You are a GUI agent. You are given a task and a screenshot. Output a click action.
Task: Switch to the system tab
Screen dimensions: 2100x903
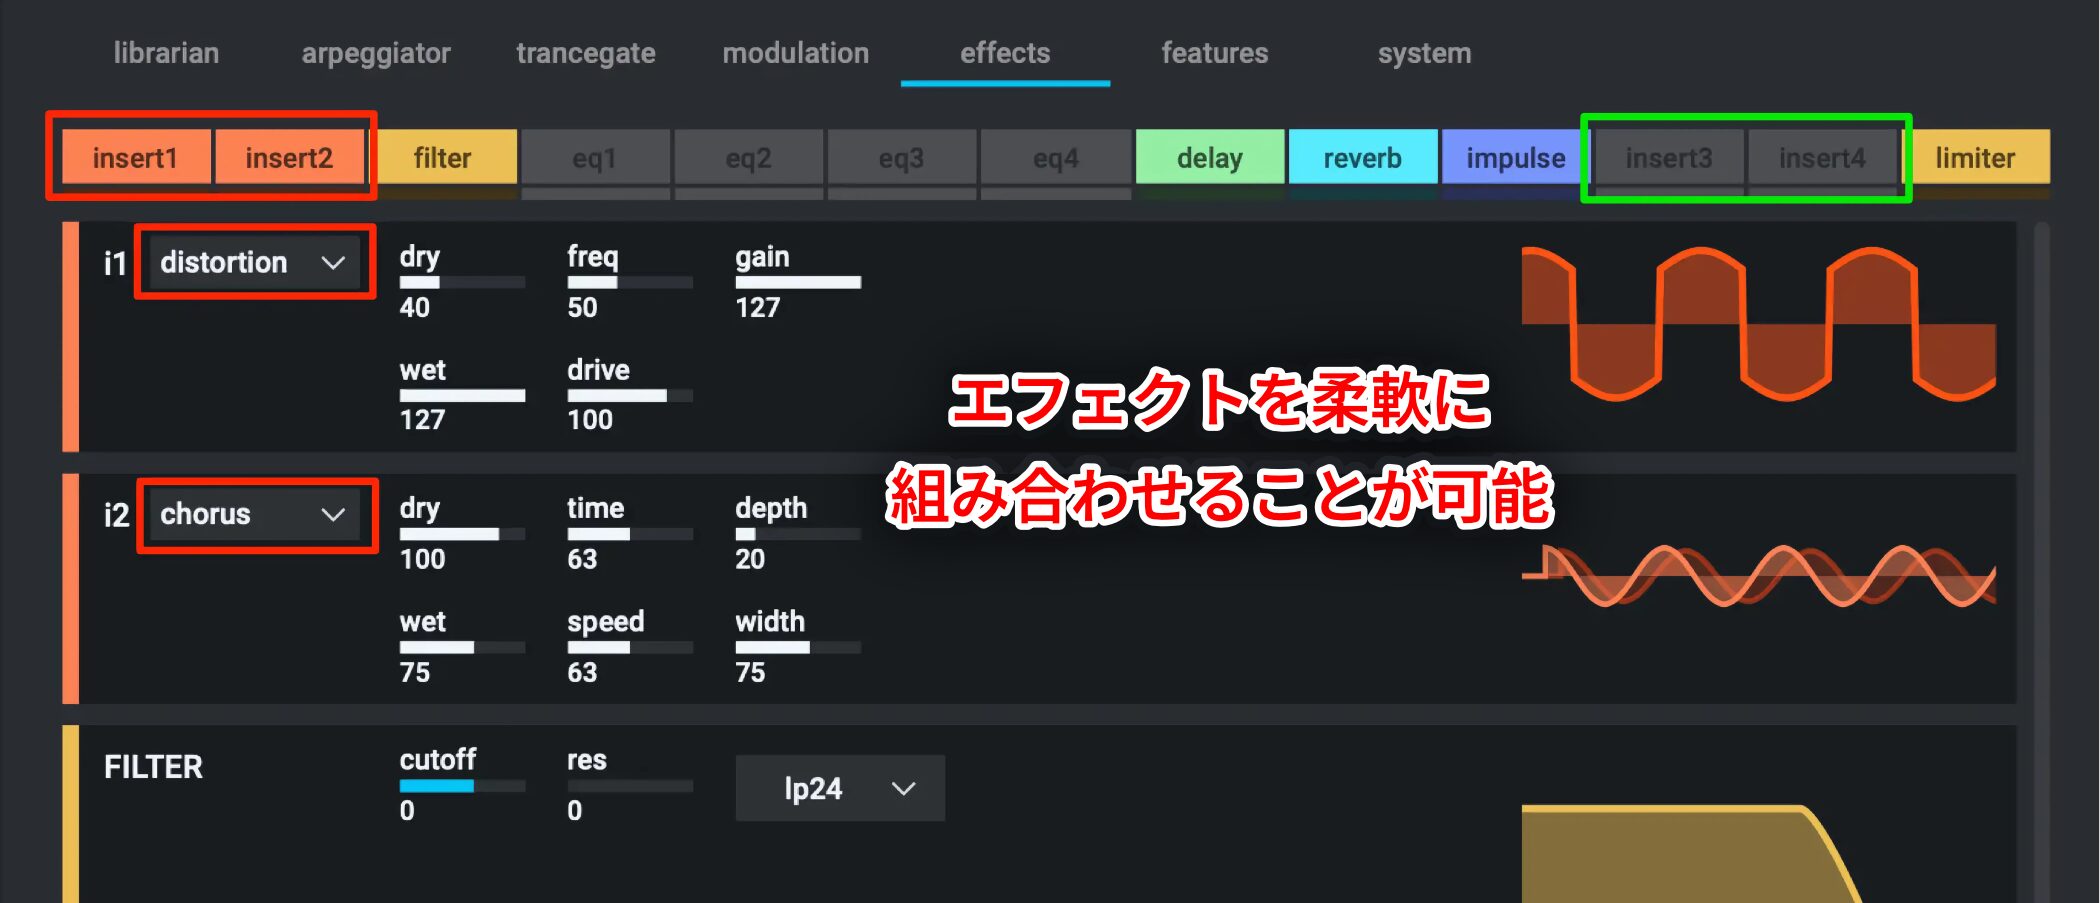(x=1424, y=53)
